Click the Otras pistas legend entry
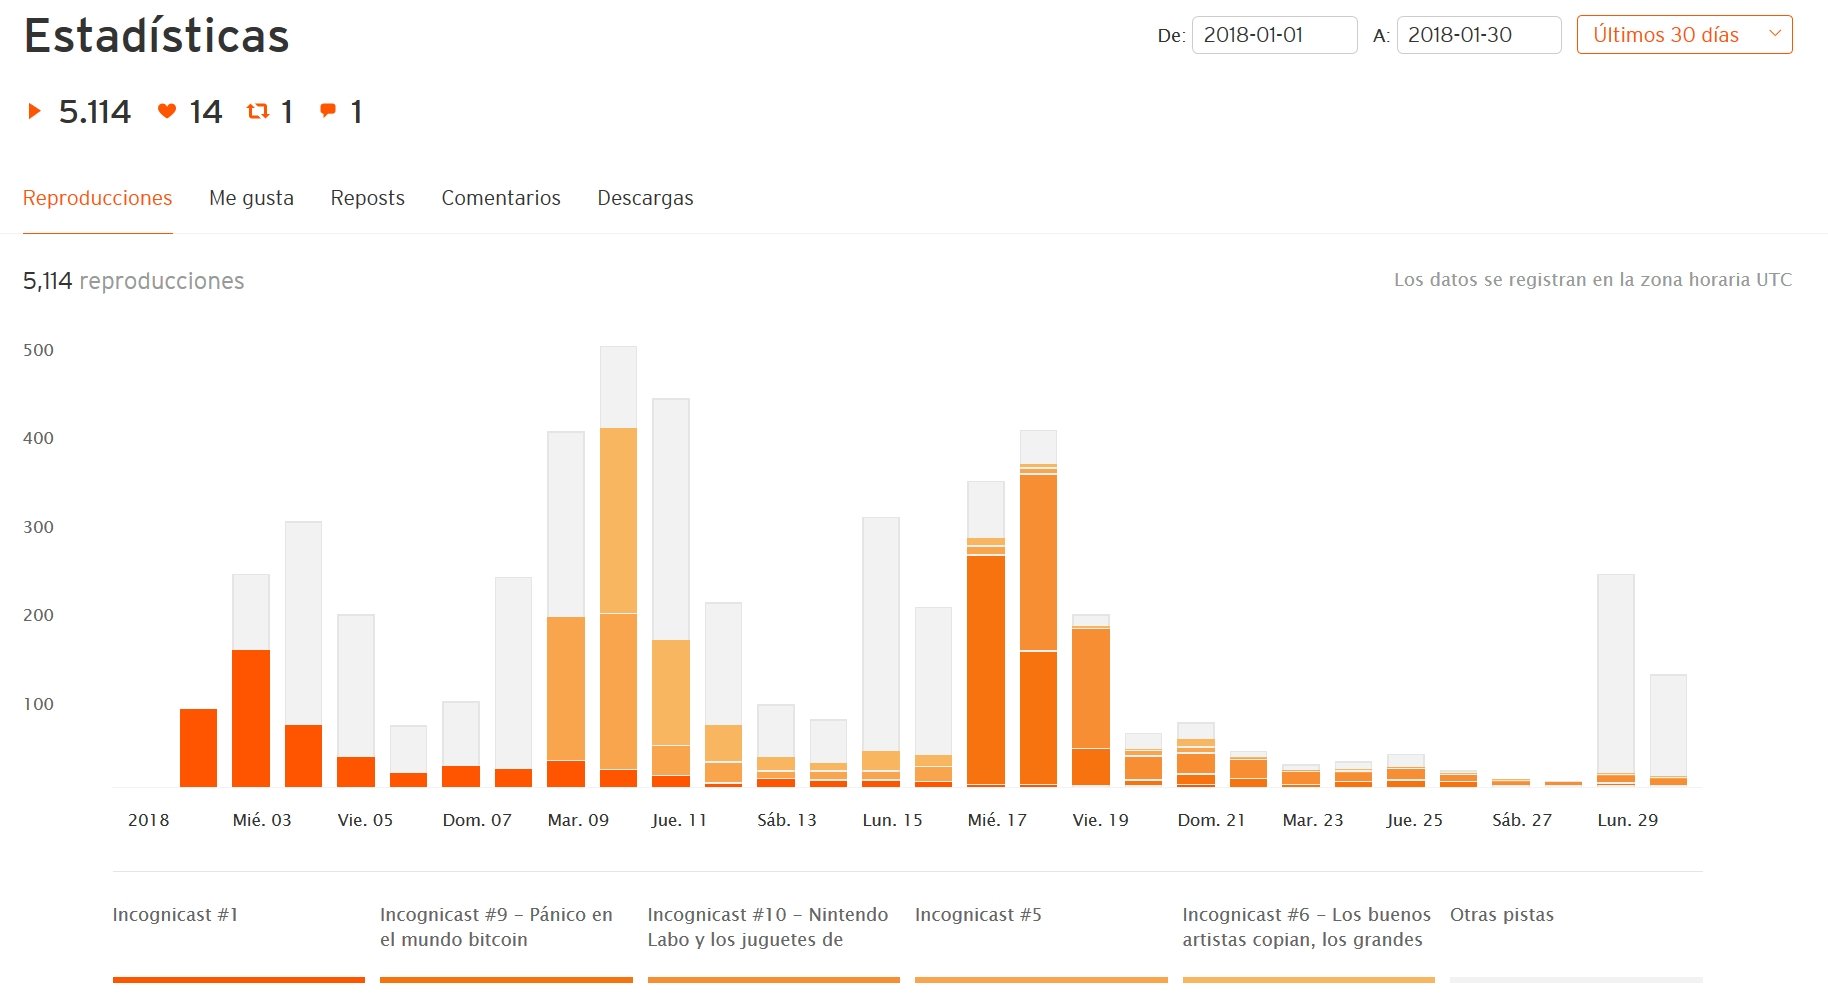 (1501, 915)
